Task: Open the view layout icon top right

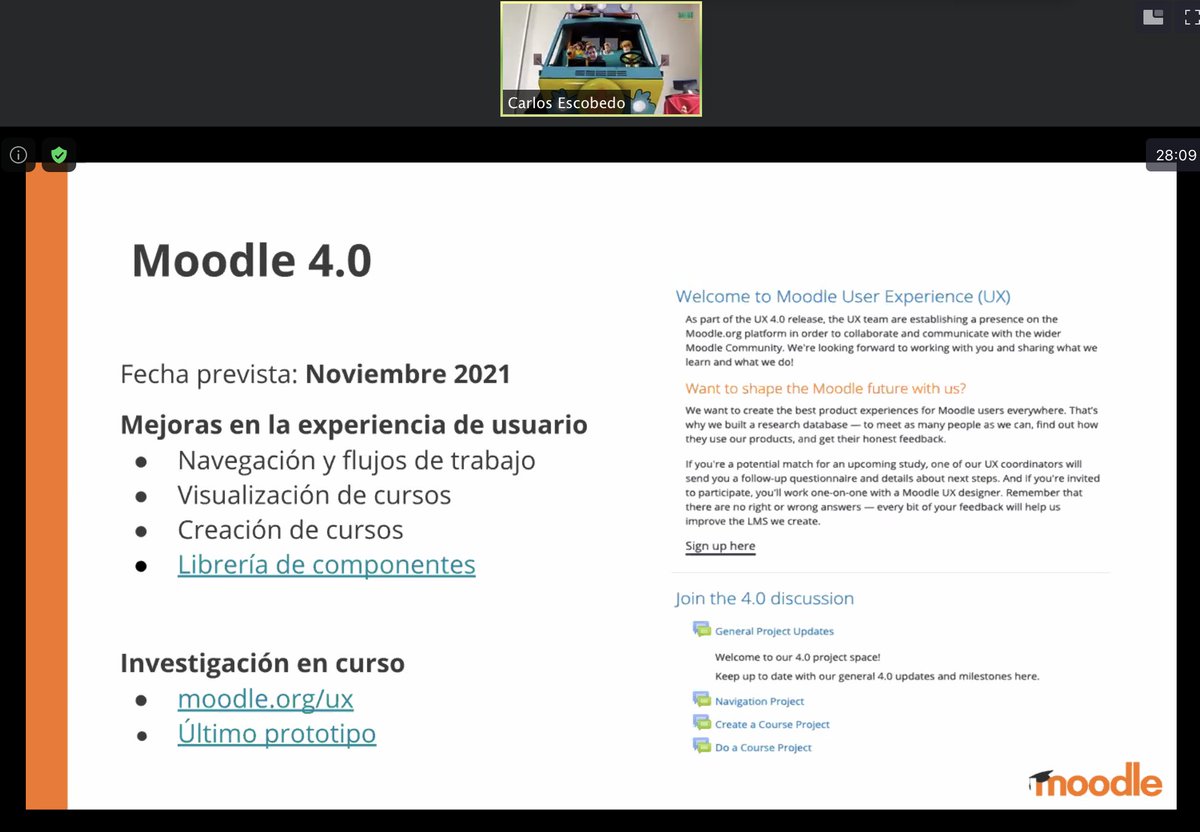Action: pyautogui.click(x=1152, y=17)
